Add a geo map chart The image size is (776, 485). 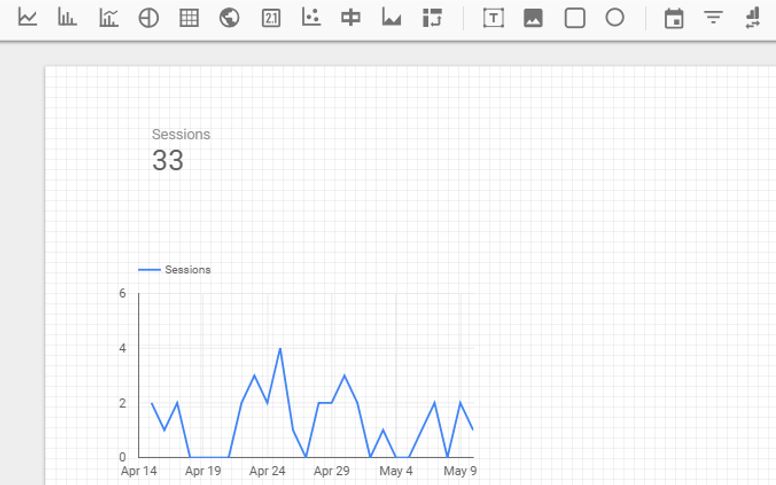pyautogui.click(x=229, y=18)
